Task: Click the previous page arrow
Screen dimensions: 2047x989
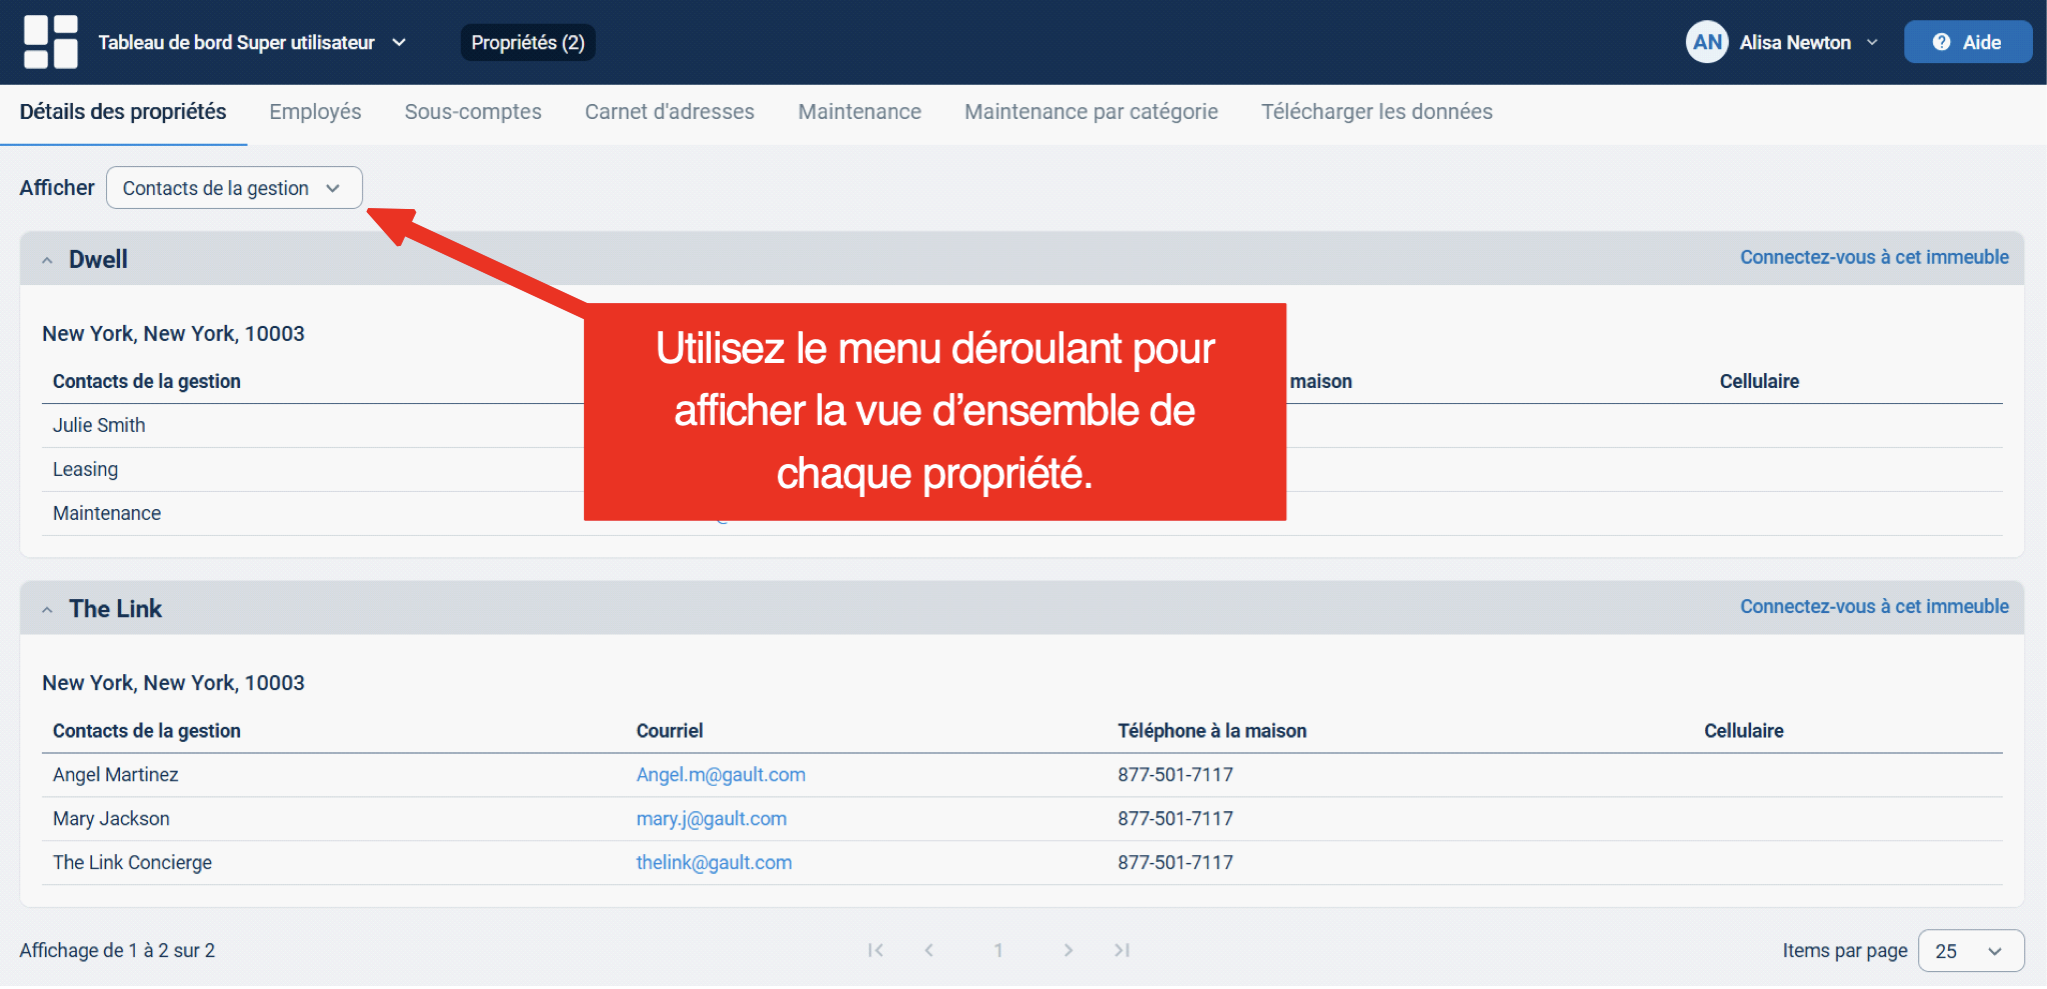Action: (x=929, y=950)
